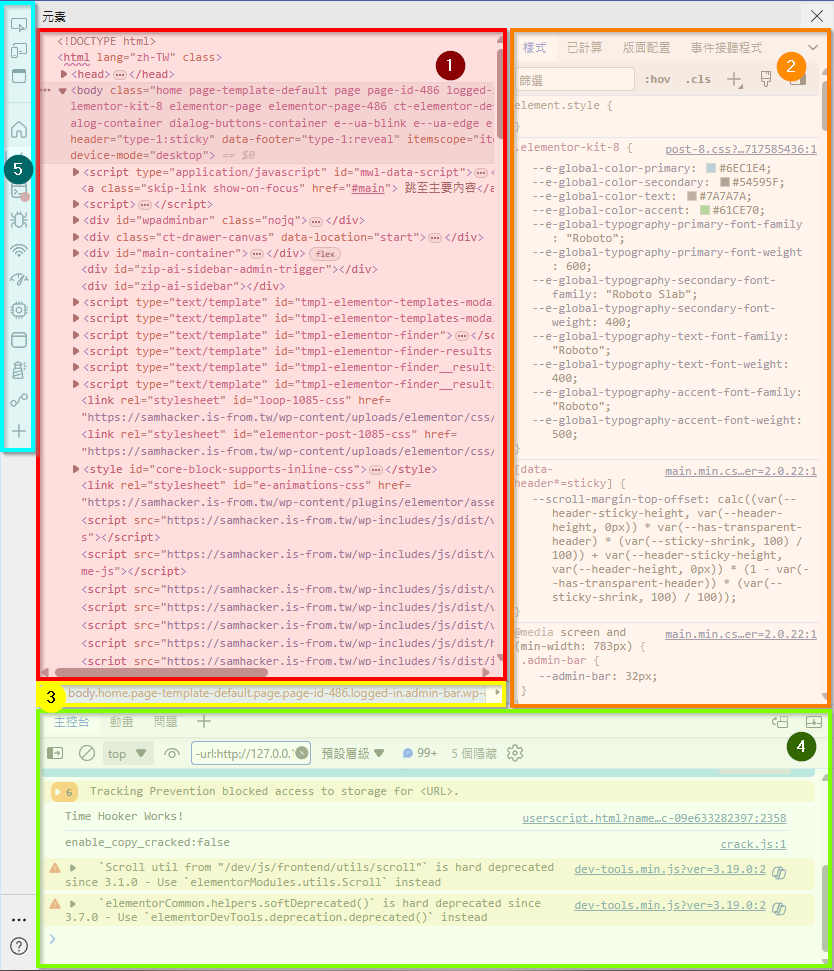Collapse the body element node
834x971 pixels.
point(63,90)
